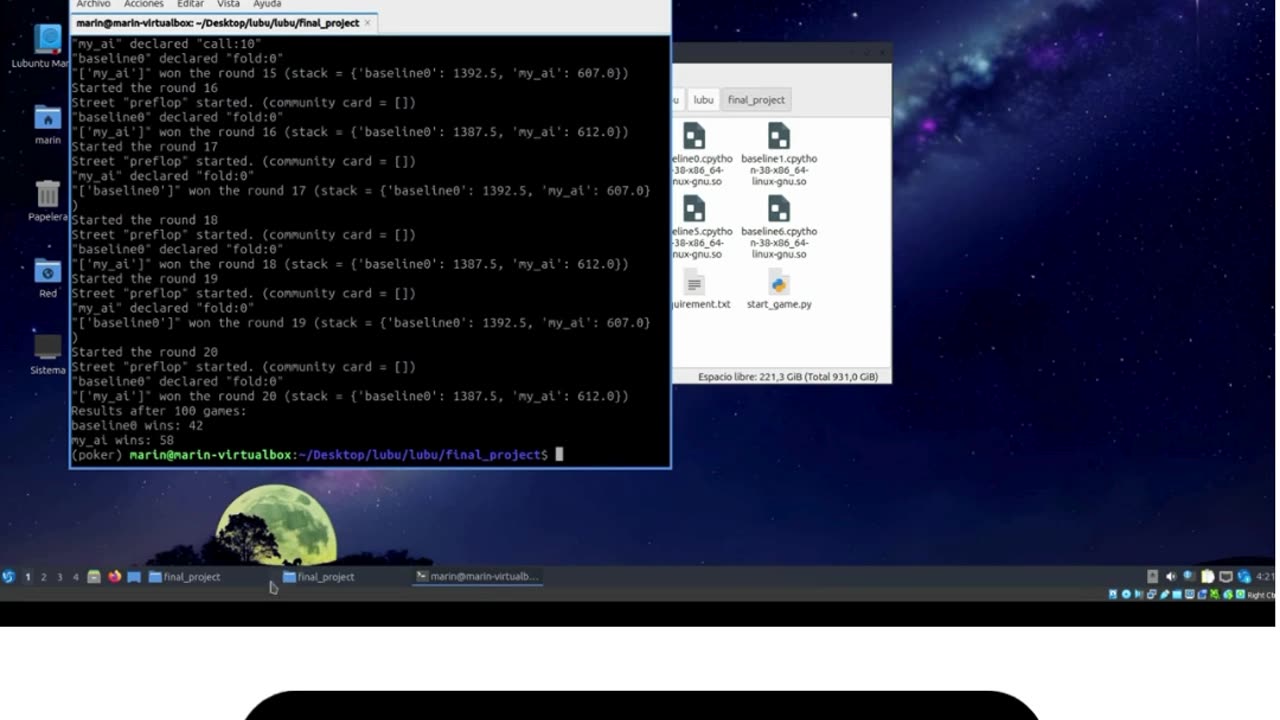Click the blue show-desktop panel icon
The width and height of the screenshot is (1280, 720).
coord(134,577)
